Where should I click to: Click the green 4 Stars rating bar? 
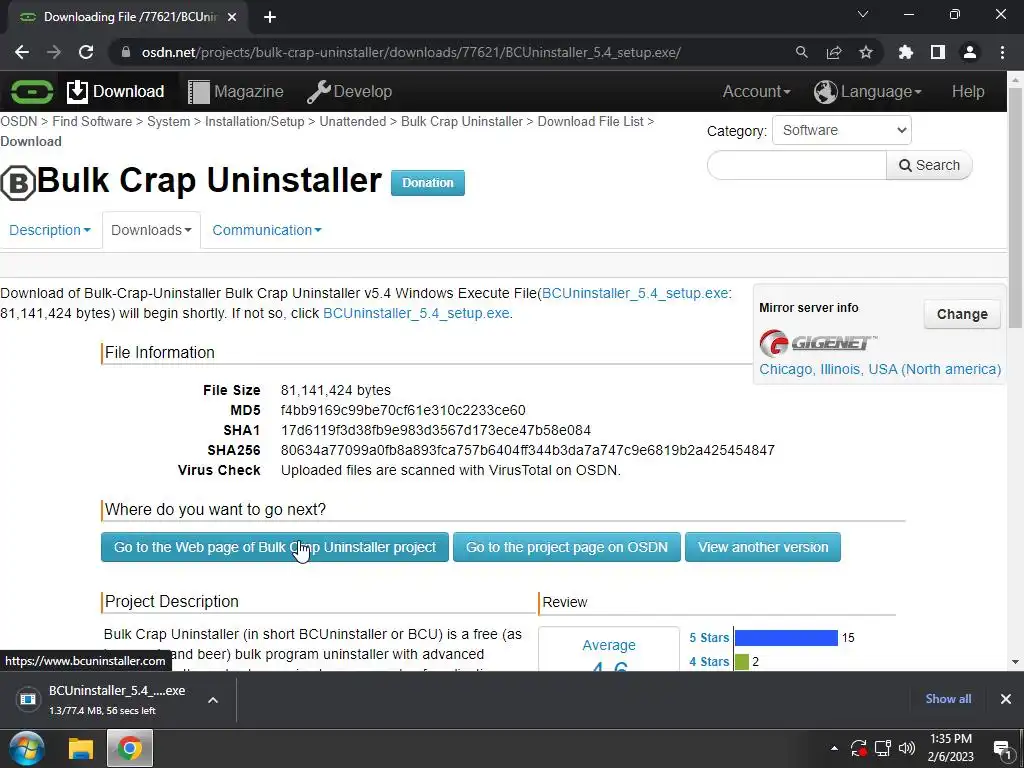[742, 662]
